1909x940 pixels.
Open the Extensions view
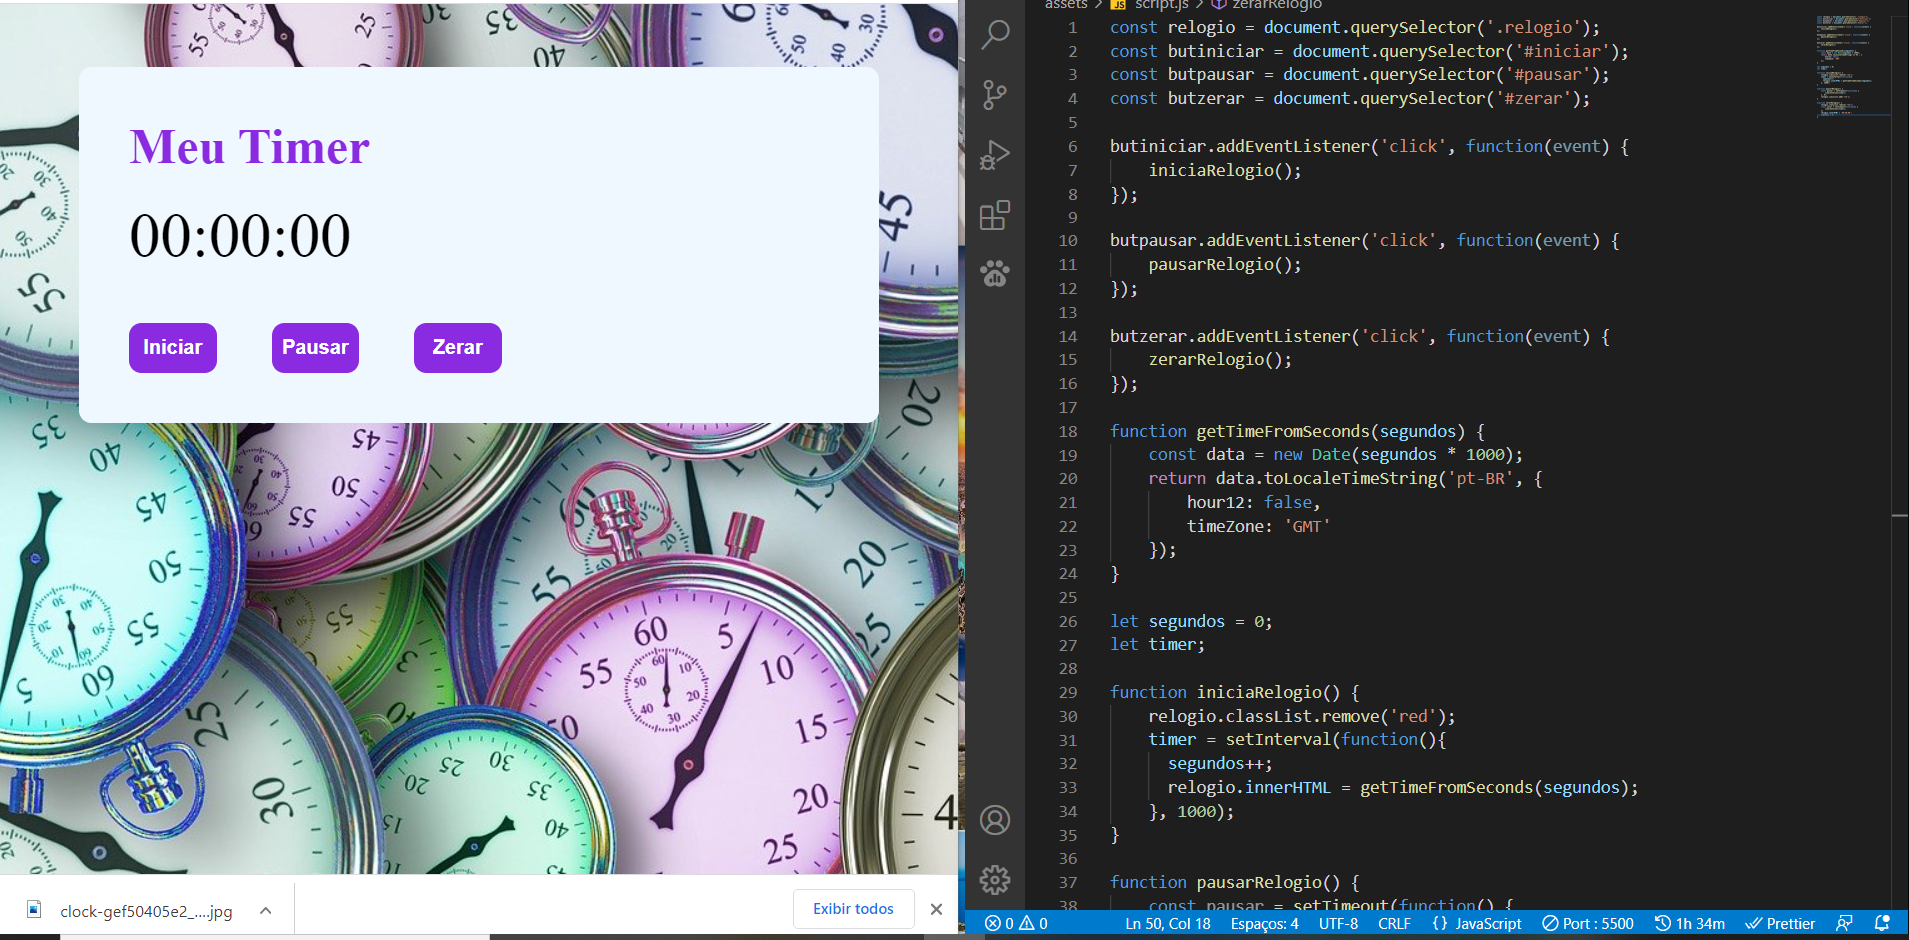coord(995,215)
